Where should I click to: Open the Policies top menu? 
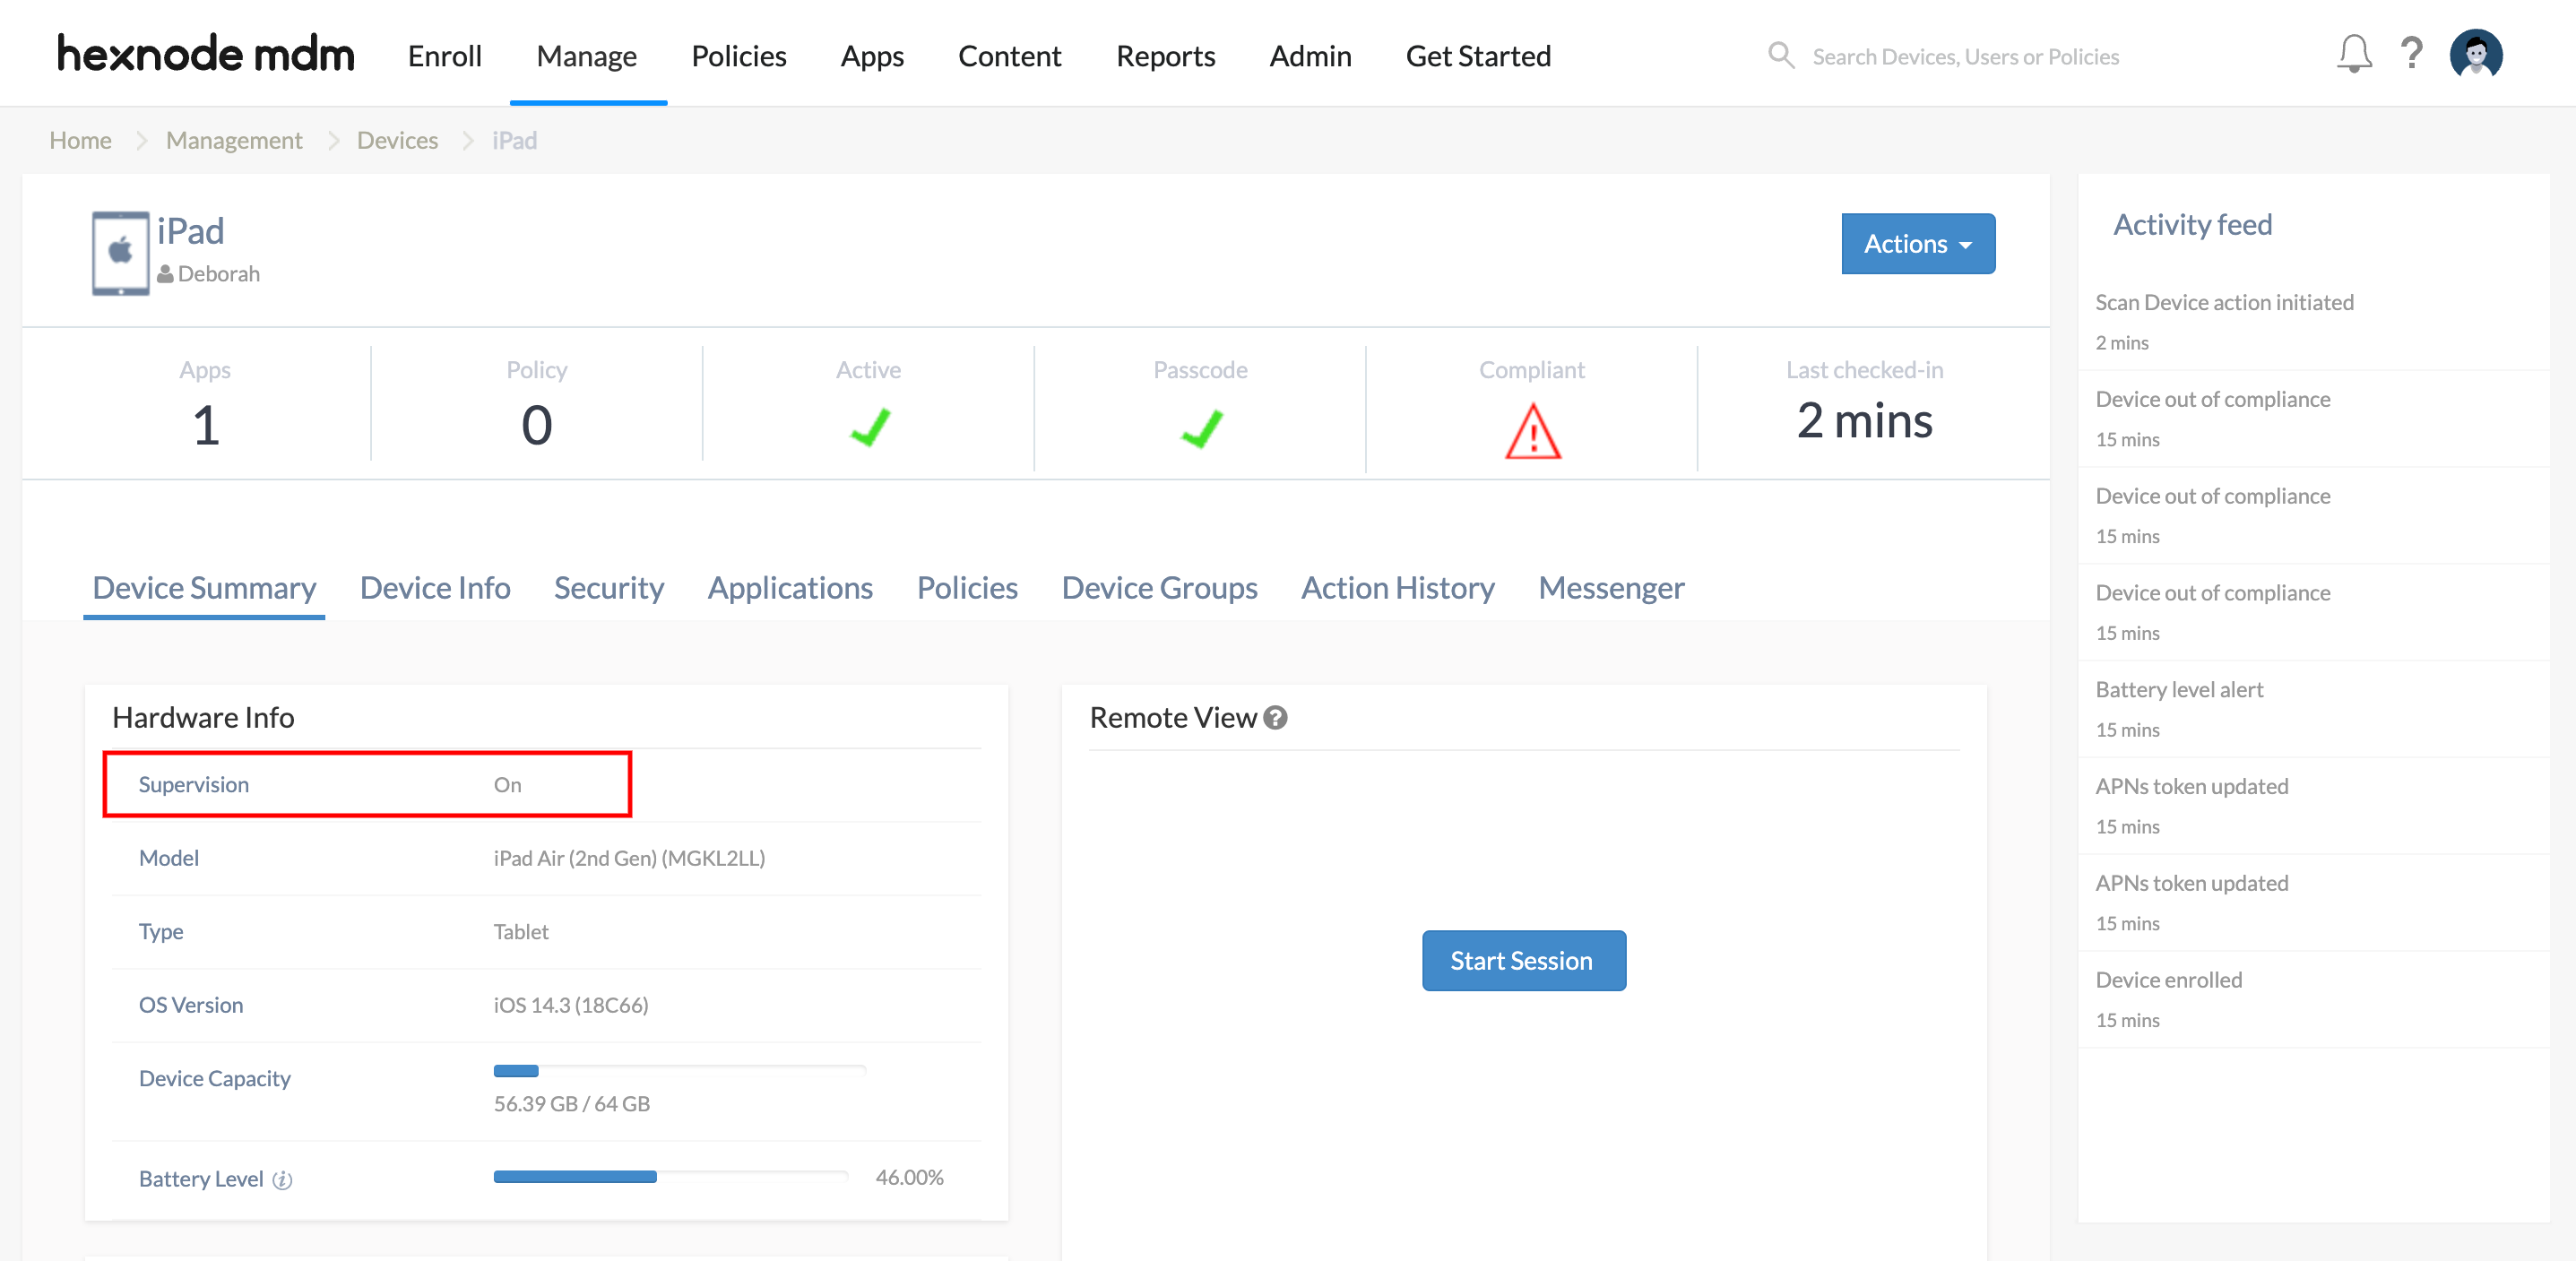[x=739, y=56]
